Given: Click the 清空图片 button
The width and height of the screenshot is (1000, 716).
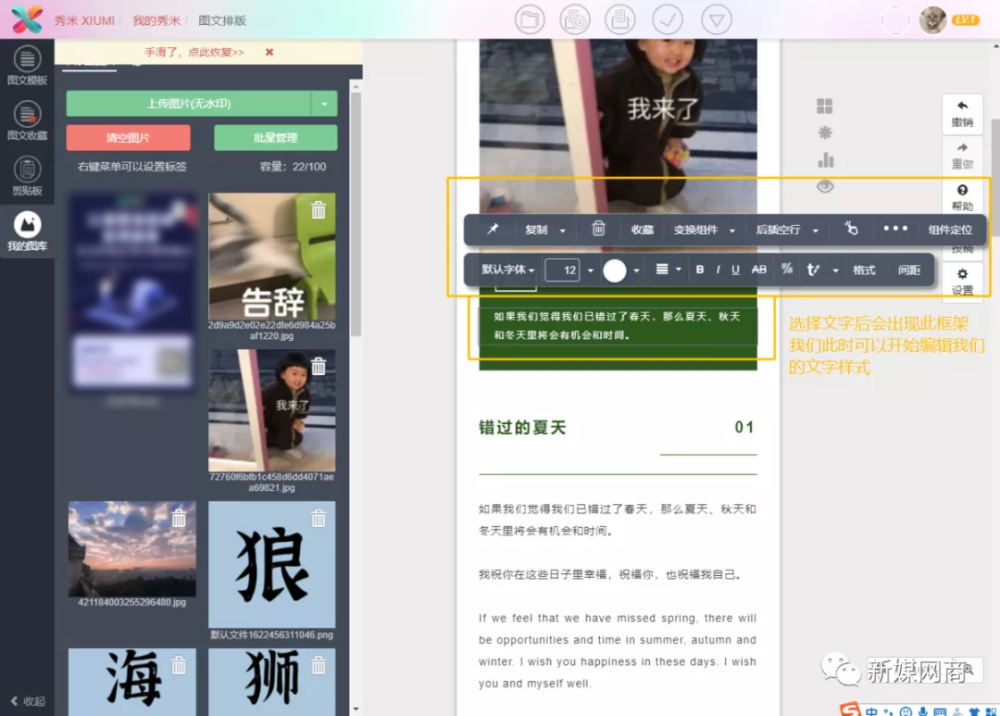Looking at the screenshot, I should pos(128,138).
